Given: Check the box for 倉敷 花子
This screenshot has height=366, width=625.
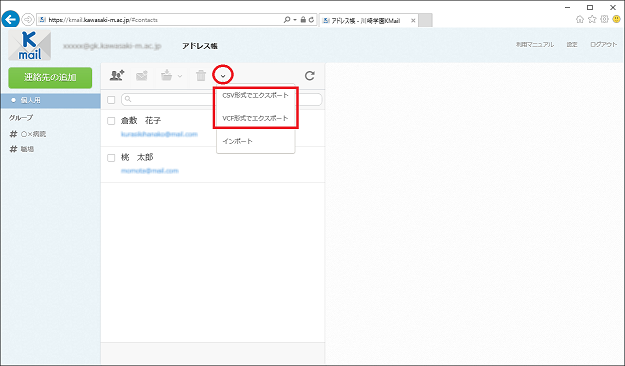Looking at the screenshot, I should click(x=111, y=121).
